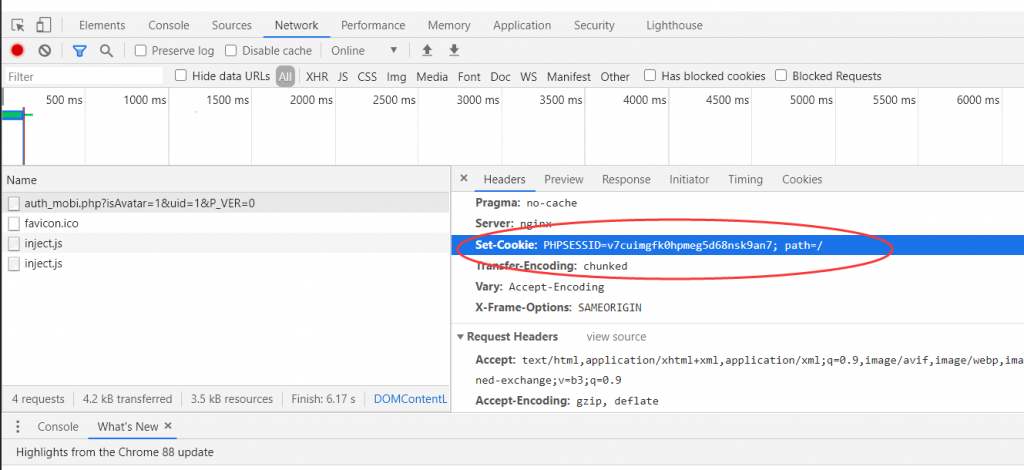Viewport: 1024px width, 470px height.
Task: Close the What's New drawer tab
Action: (168, 426)
